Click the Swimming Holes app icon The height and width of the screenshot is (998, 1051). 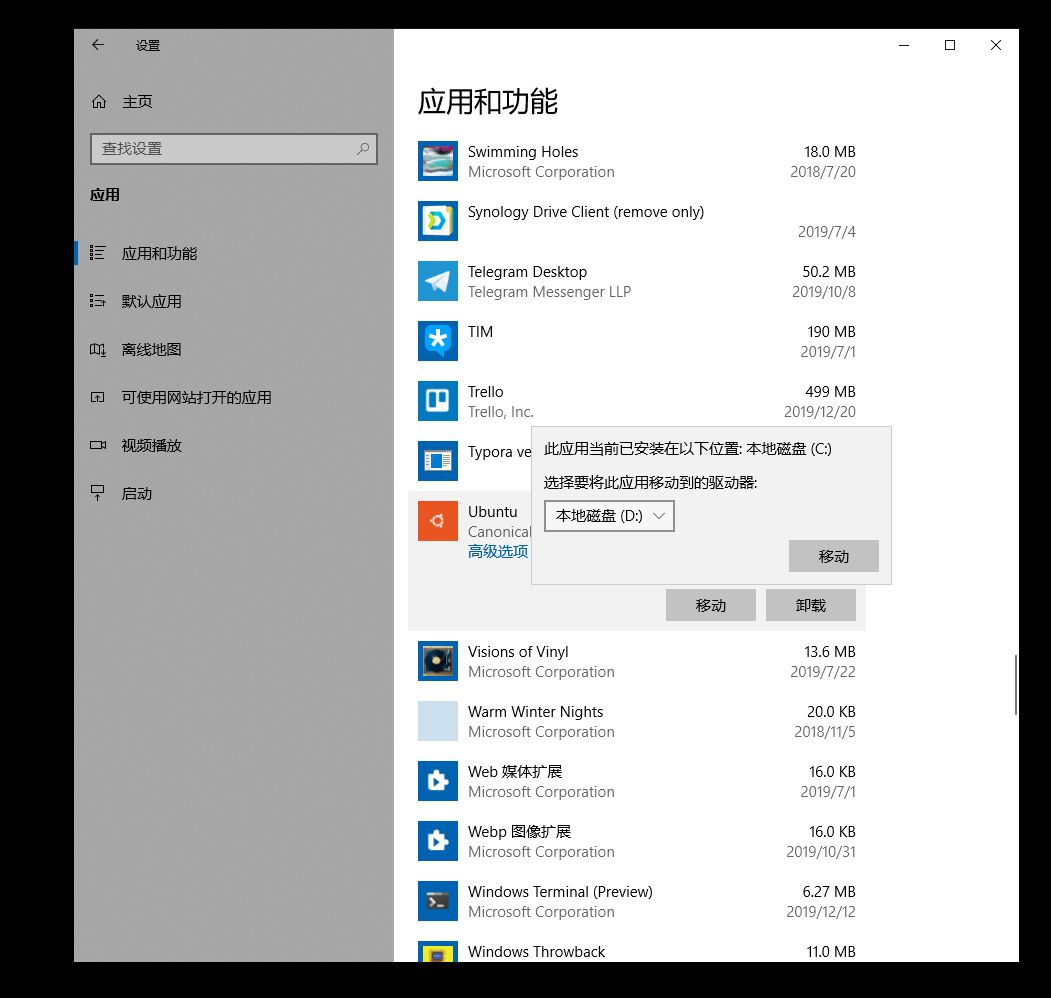point(438,161)
